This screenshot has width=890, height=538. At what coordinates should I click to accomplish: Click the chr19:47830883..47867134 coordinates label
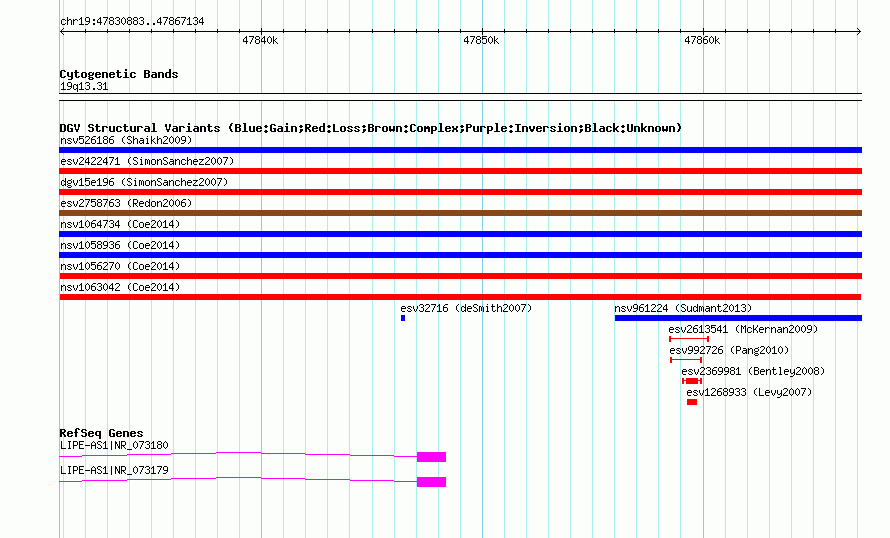pos(132,22)
